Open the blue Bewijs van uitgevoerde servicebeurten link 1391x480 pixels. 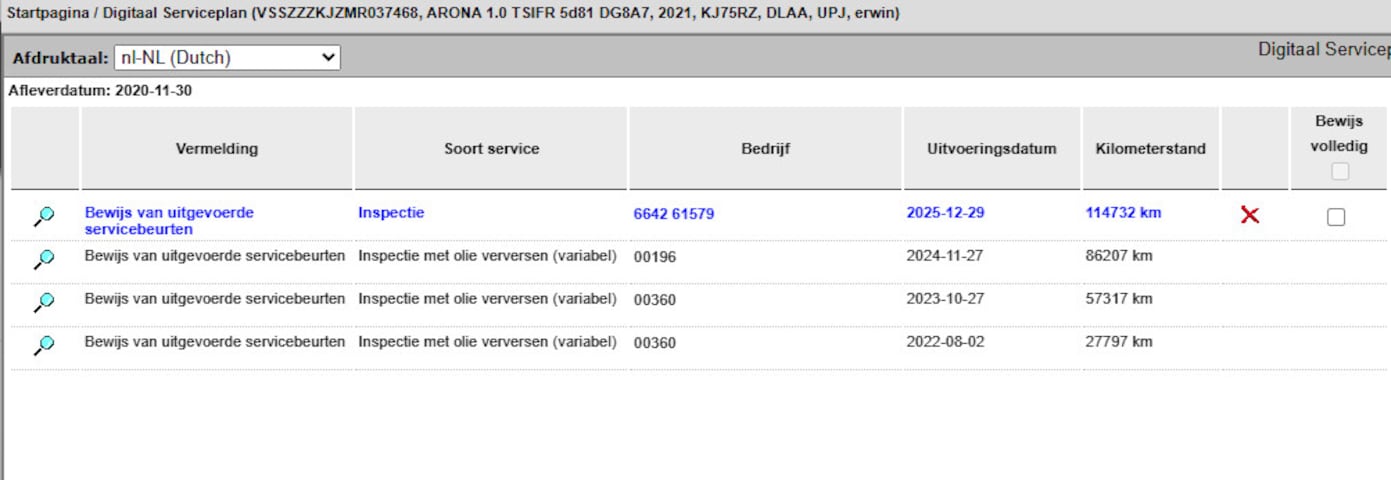point(169,221)
